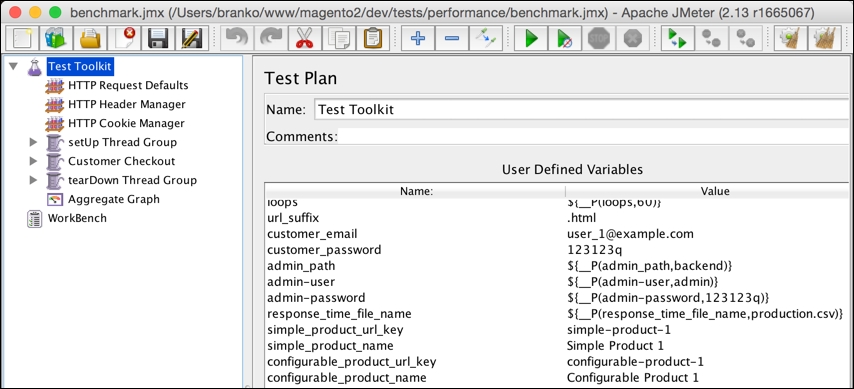The height and width of the screenshot is (389, 854).
Task: Click the Undo arrow icon
Action: coord(237,38)
